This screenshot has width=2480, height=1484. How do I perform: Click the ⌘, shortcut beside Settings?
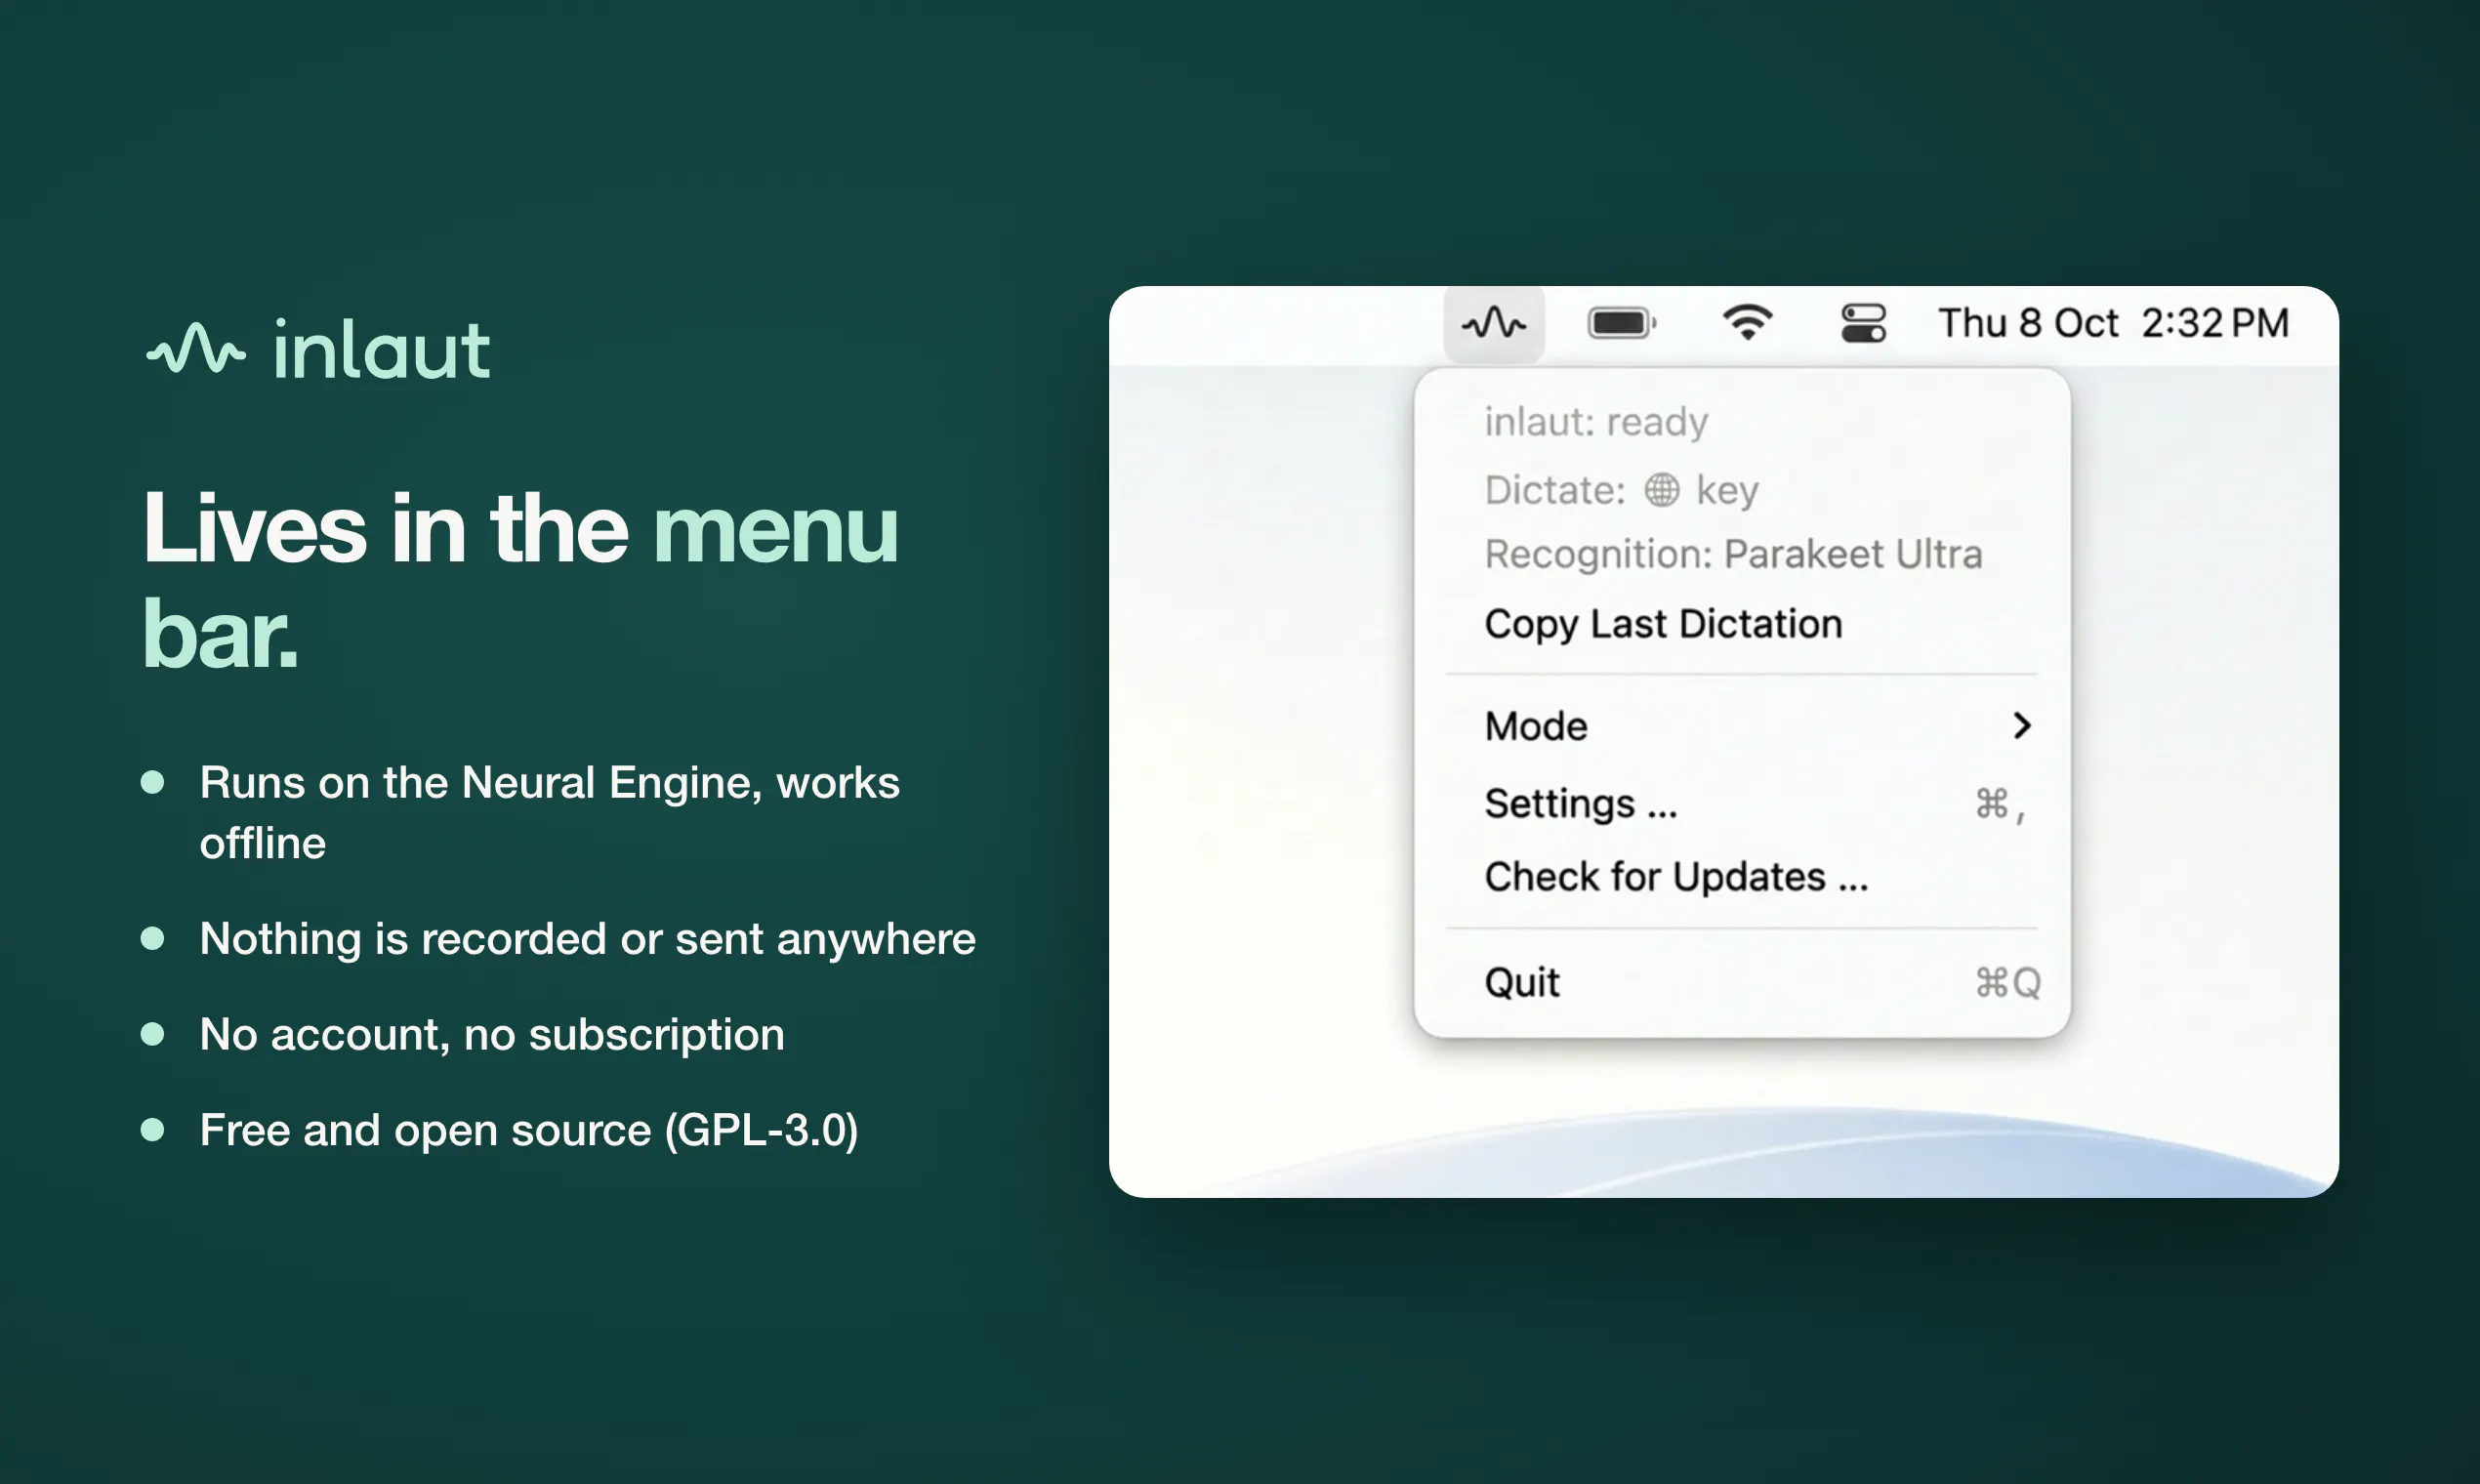point(2001,804)
